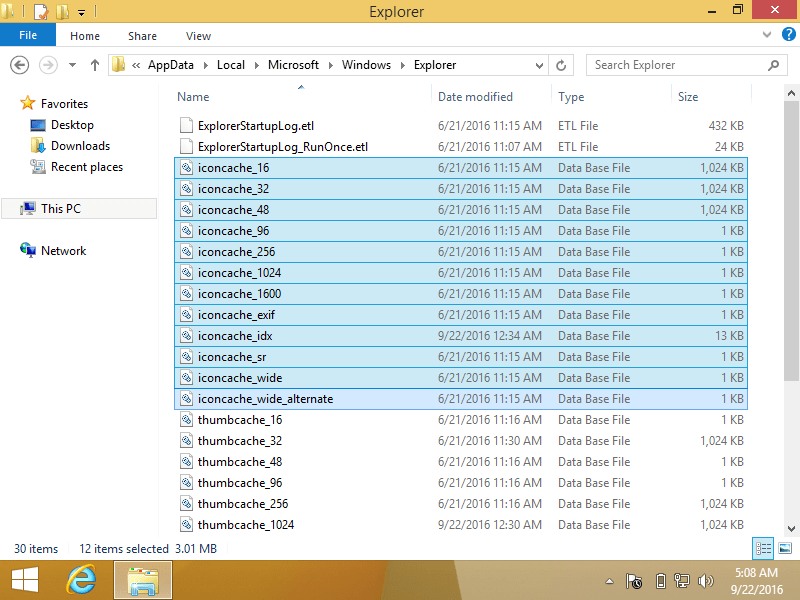The width and height of the screenshot is (800, 600).
Task: Launch Internet Explorer from the taskbar
Action: [x=82, y=580]
